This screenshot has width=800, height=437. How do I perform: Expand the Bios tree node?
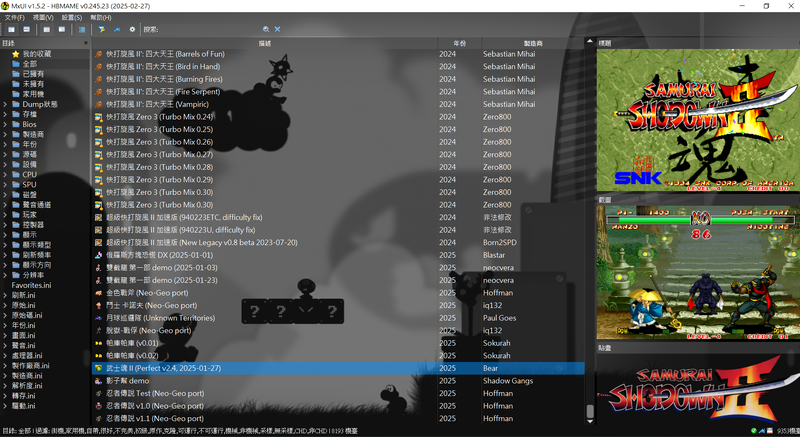[x=5, y=124]
